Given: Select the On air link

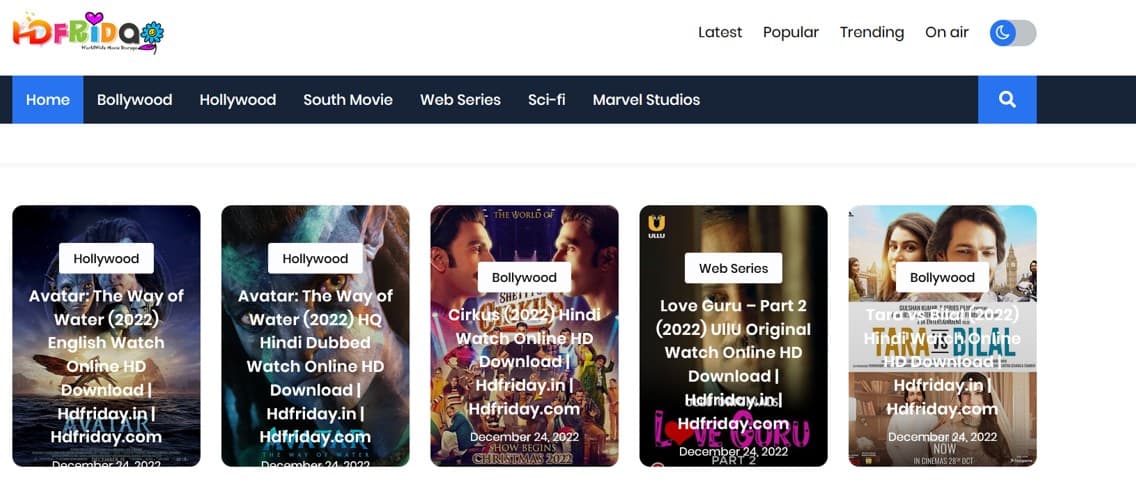Looking at the screenshot, I should tap(946, 32).
